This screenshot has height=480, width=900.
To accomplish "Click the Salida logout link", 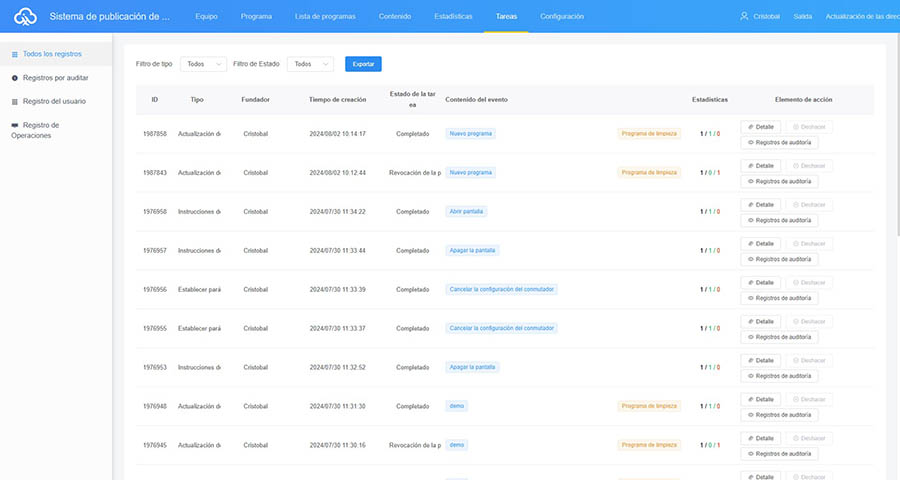I will tap(802, 16).
